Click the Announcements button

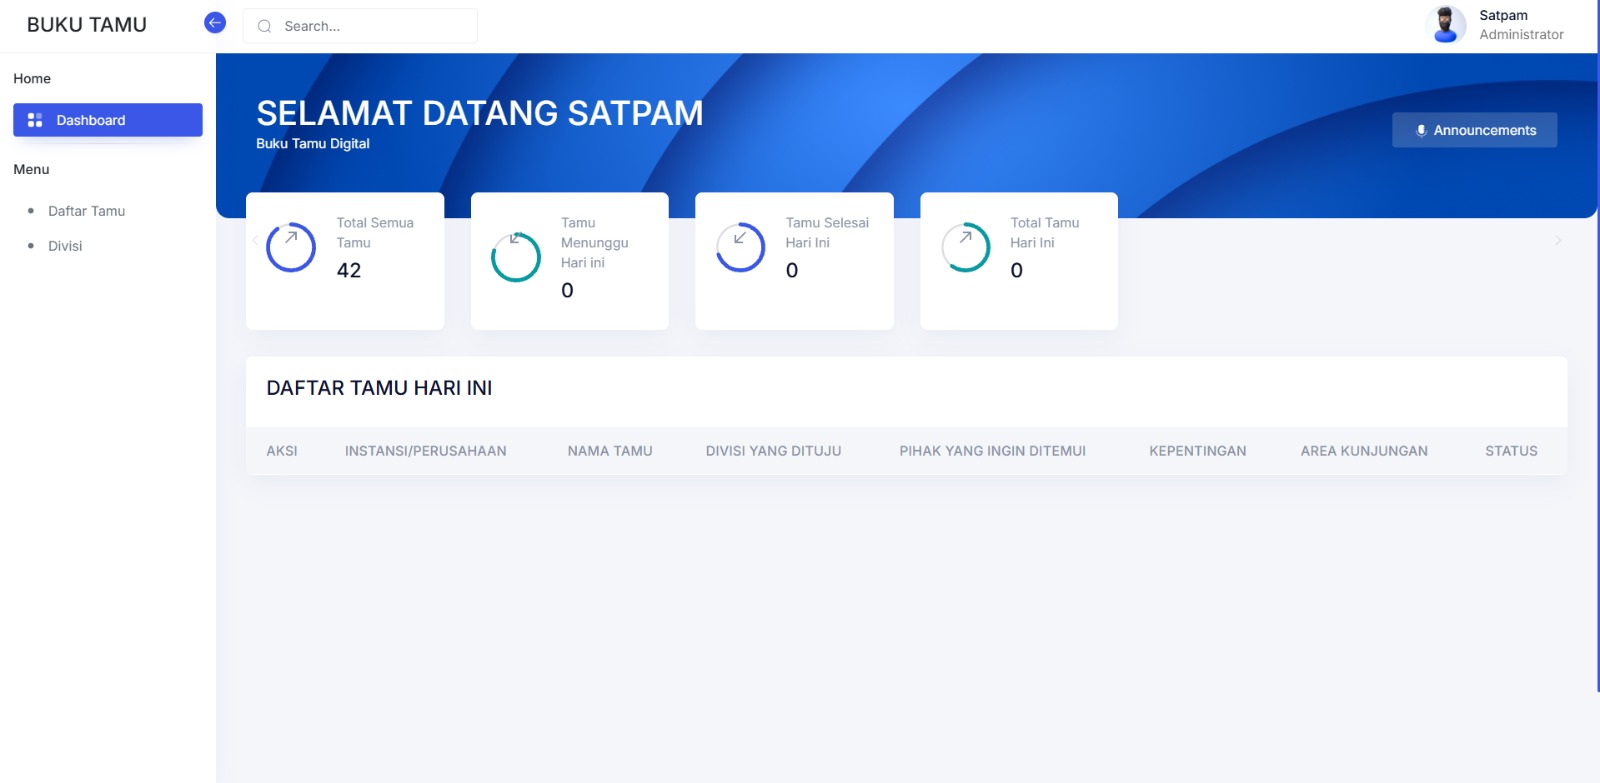[x=1474, y=130]
